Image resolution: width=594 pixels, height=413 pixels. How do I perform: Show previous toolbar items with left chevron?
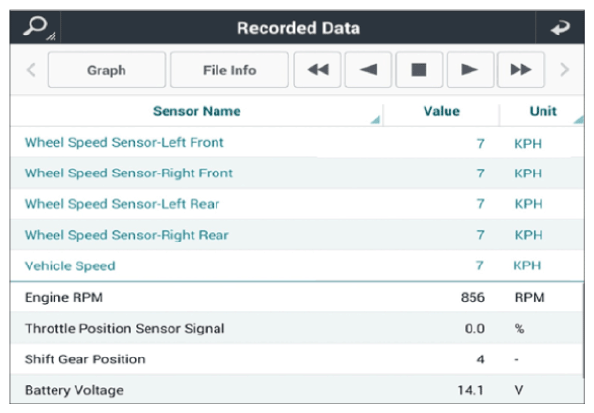pyautogui.click(x=31, y=70)
